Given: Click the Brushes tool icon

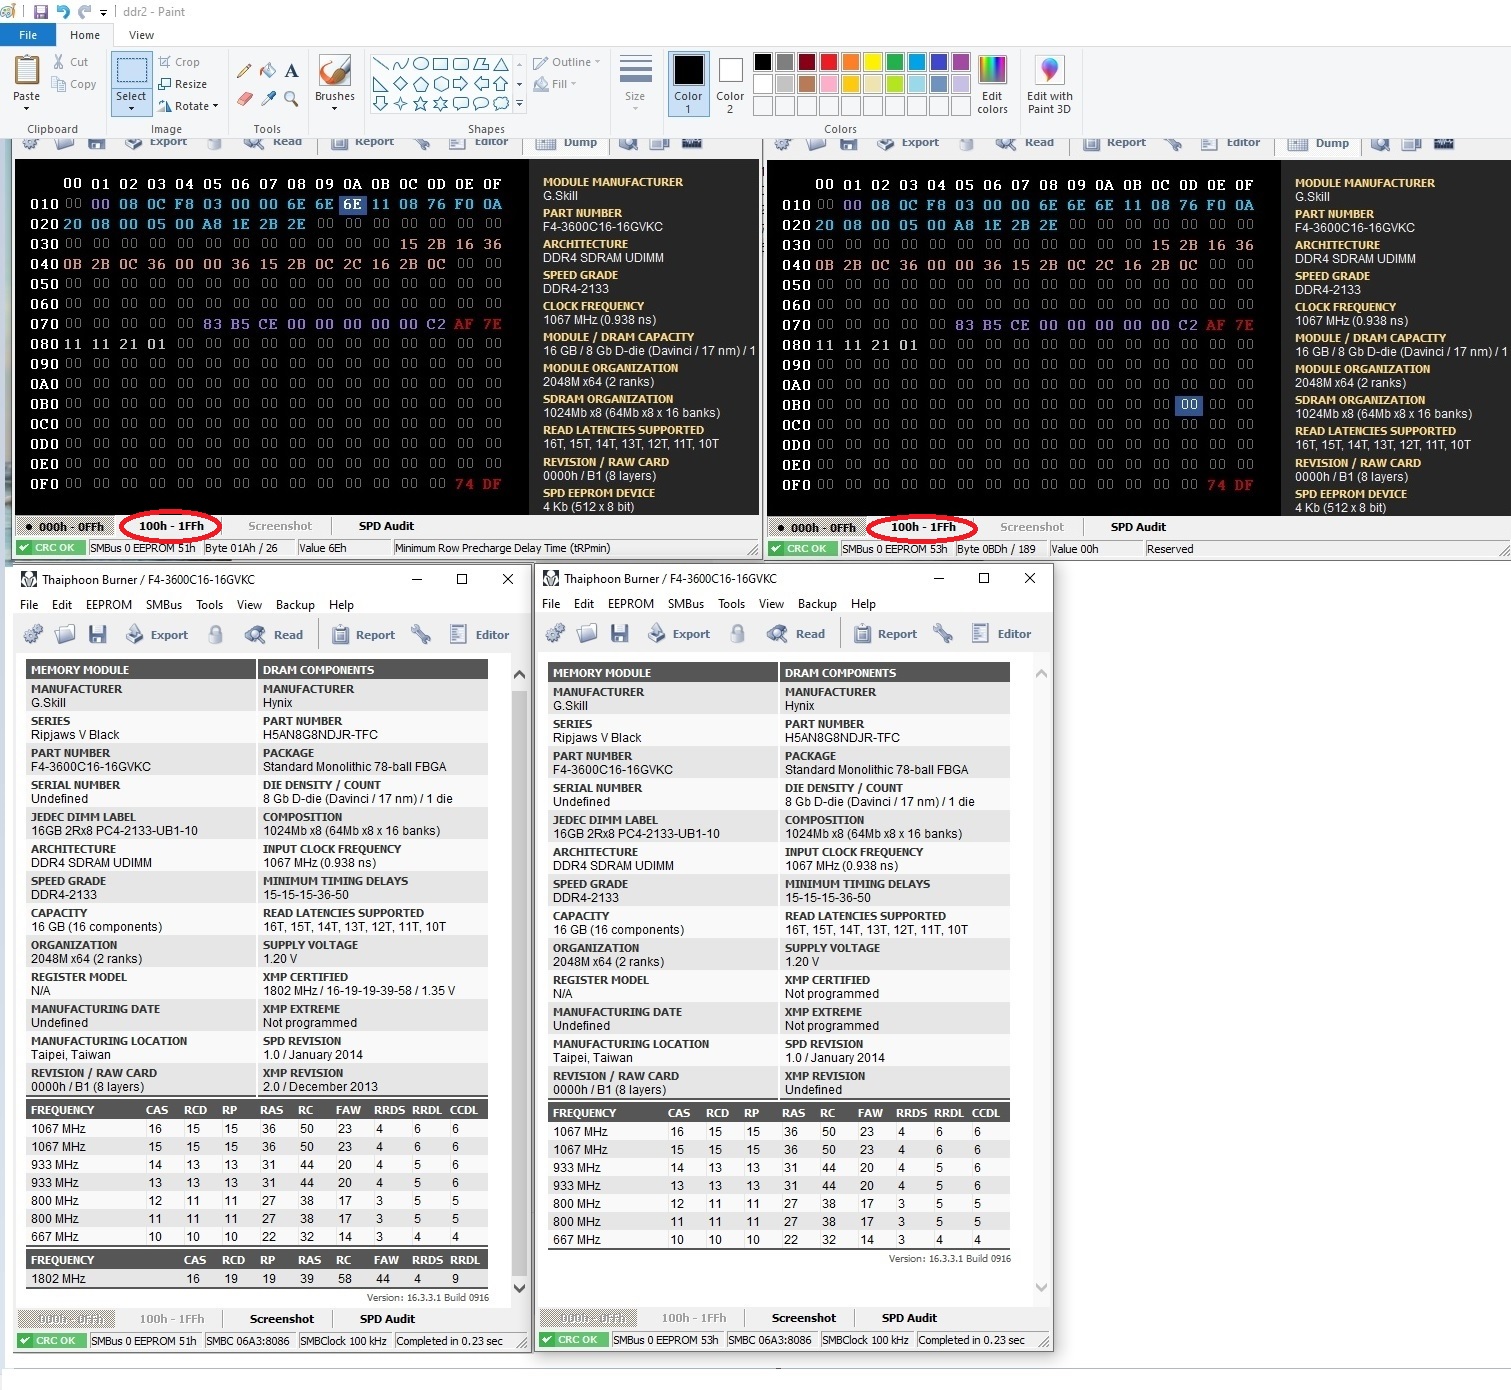Looking at the screenshot, I should pyautogui.click(x=334, y=70).
